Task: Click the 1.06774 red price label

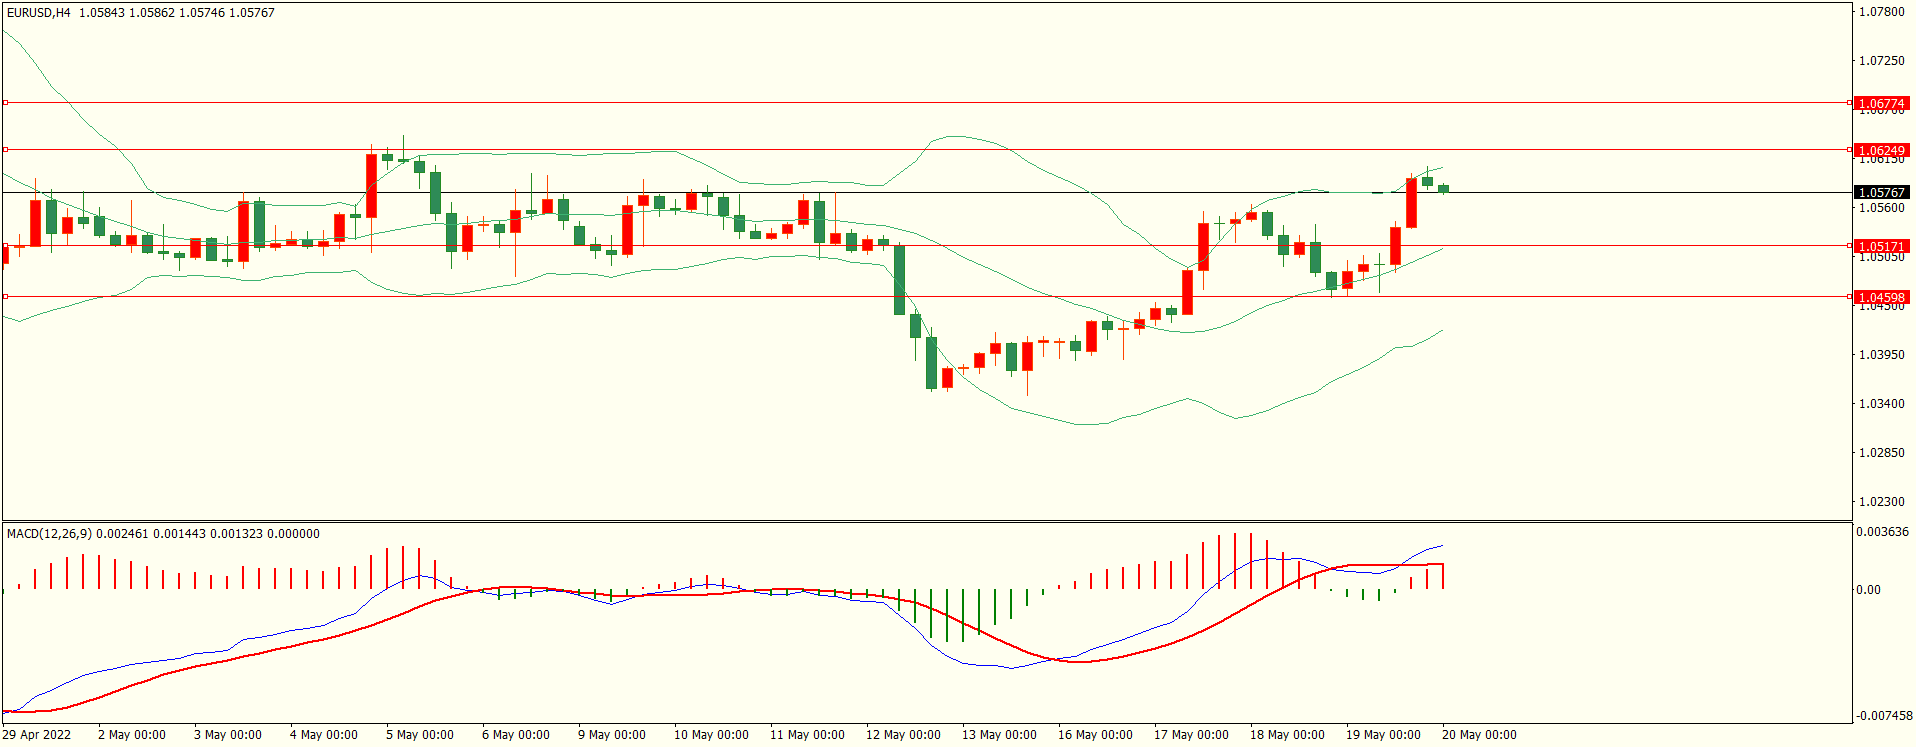Action: [1881, 103]
